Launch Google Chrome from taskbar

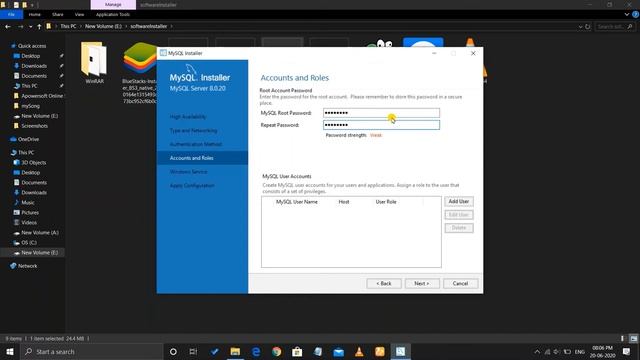click(277, 351)
